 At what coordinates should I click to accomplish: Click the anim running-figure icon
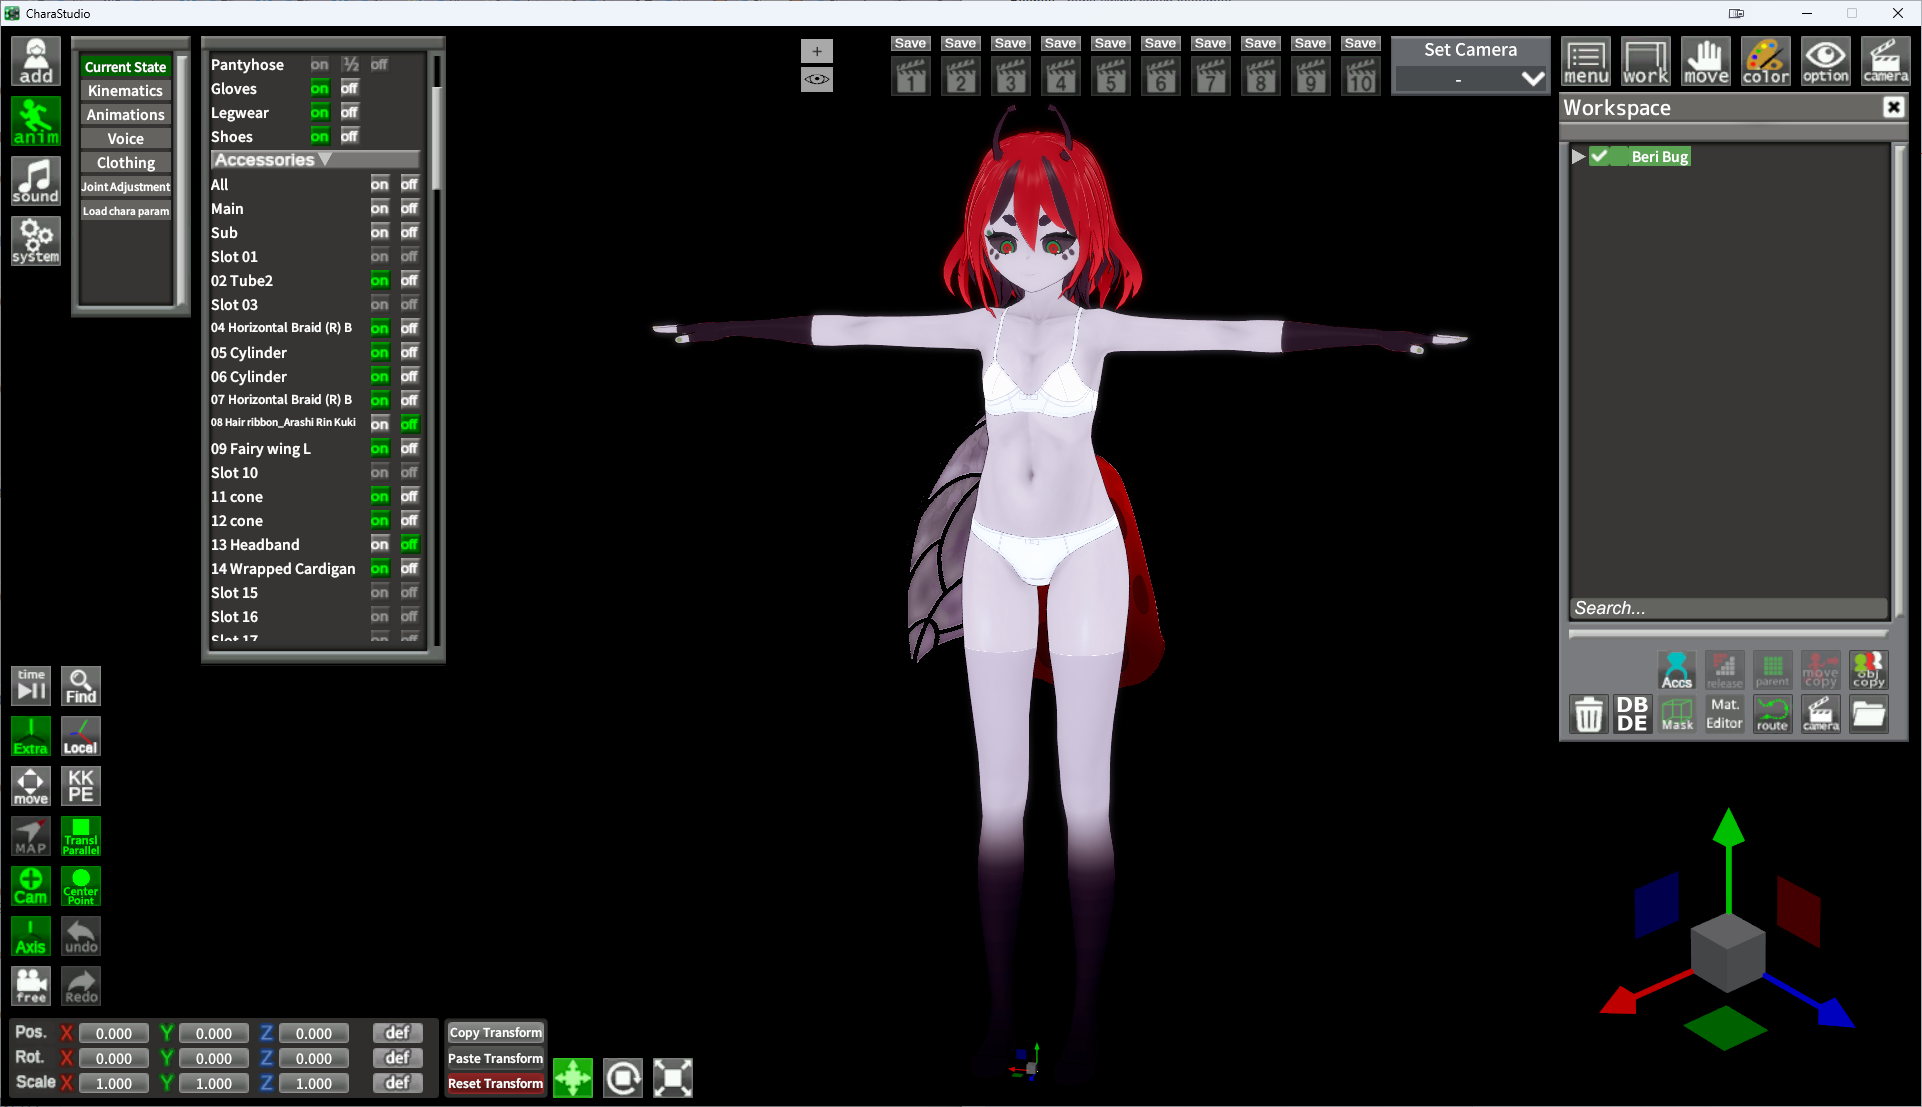(36, 122)
